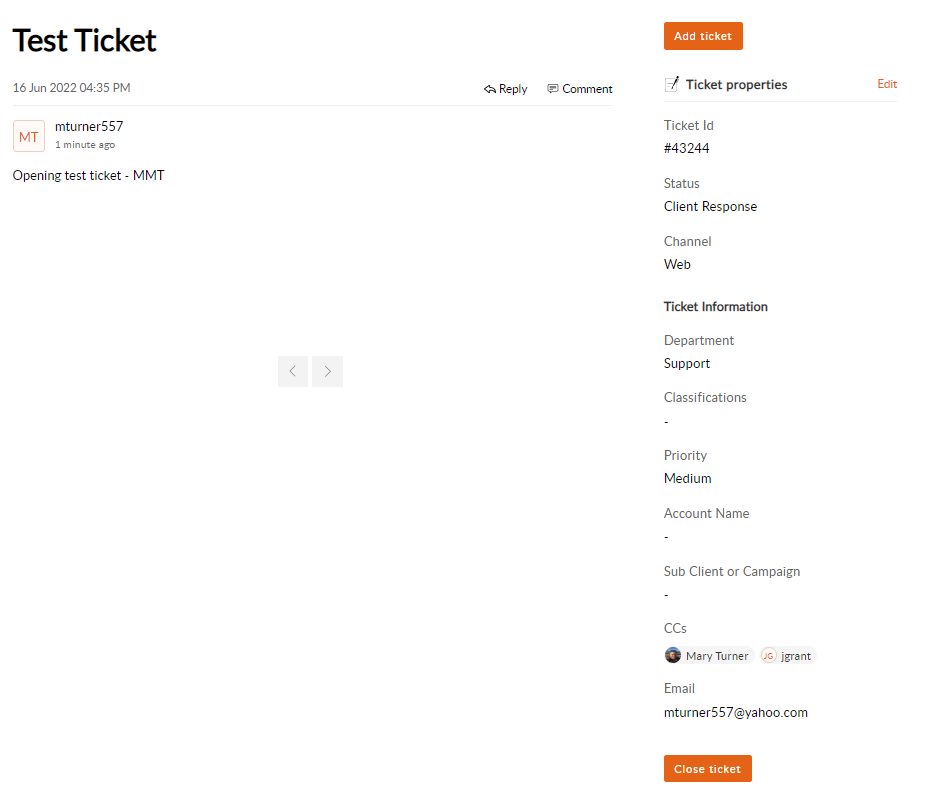926x809 pixels.
Task: Click the ticket id #43244
Action: click(x=687, y=148)
